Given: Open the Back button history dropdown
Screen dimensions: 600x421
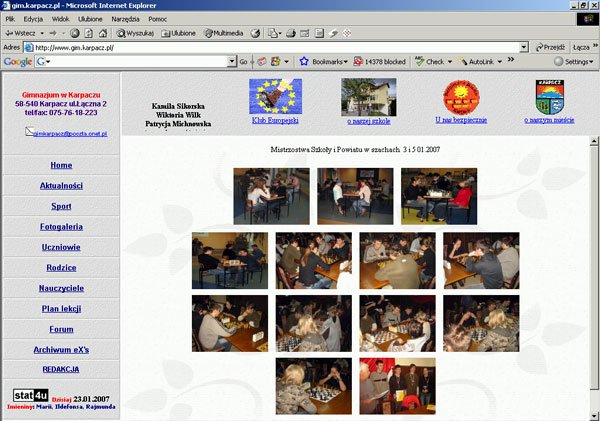Looking at the screenshot, I should (x=42, y=33).
